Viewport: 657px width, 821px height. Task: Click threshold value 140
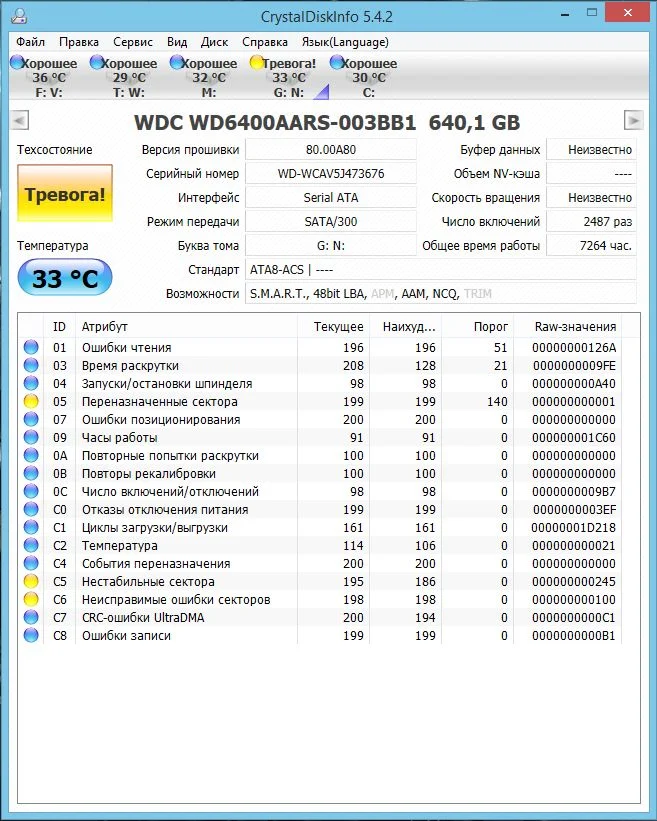[497, 402]
